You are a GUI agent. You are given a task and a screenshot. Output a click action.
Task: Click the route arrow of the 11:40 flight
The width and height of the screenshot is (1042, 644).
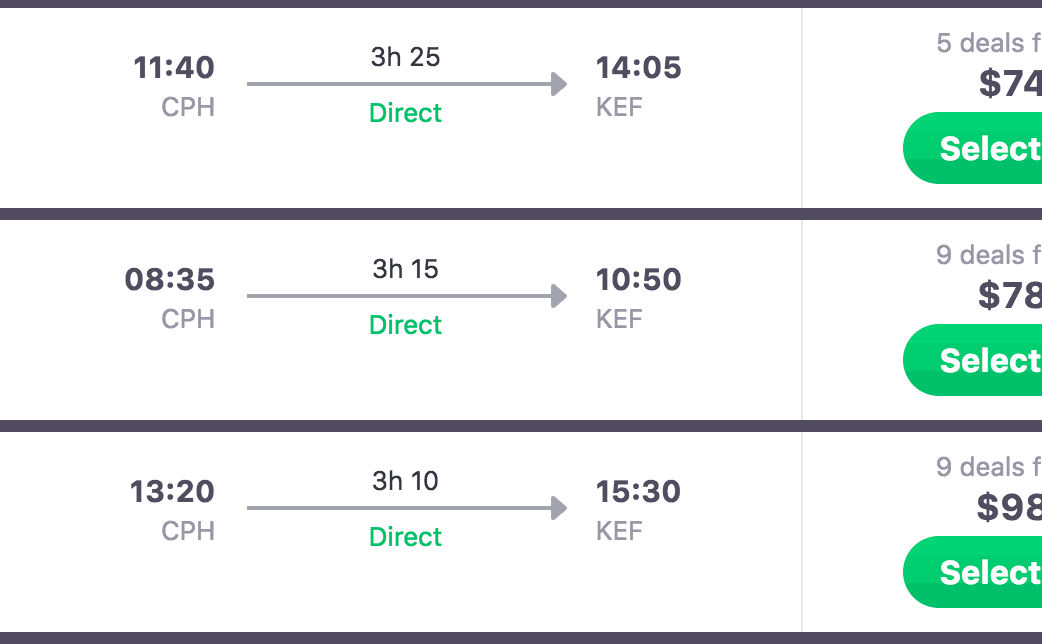pos(406,84)
